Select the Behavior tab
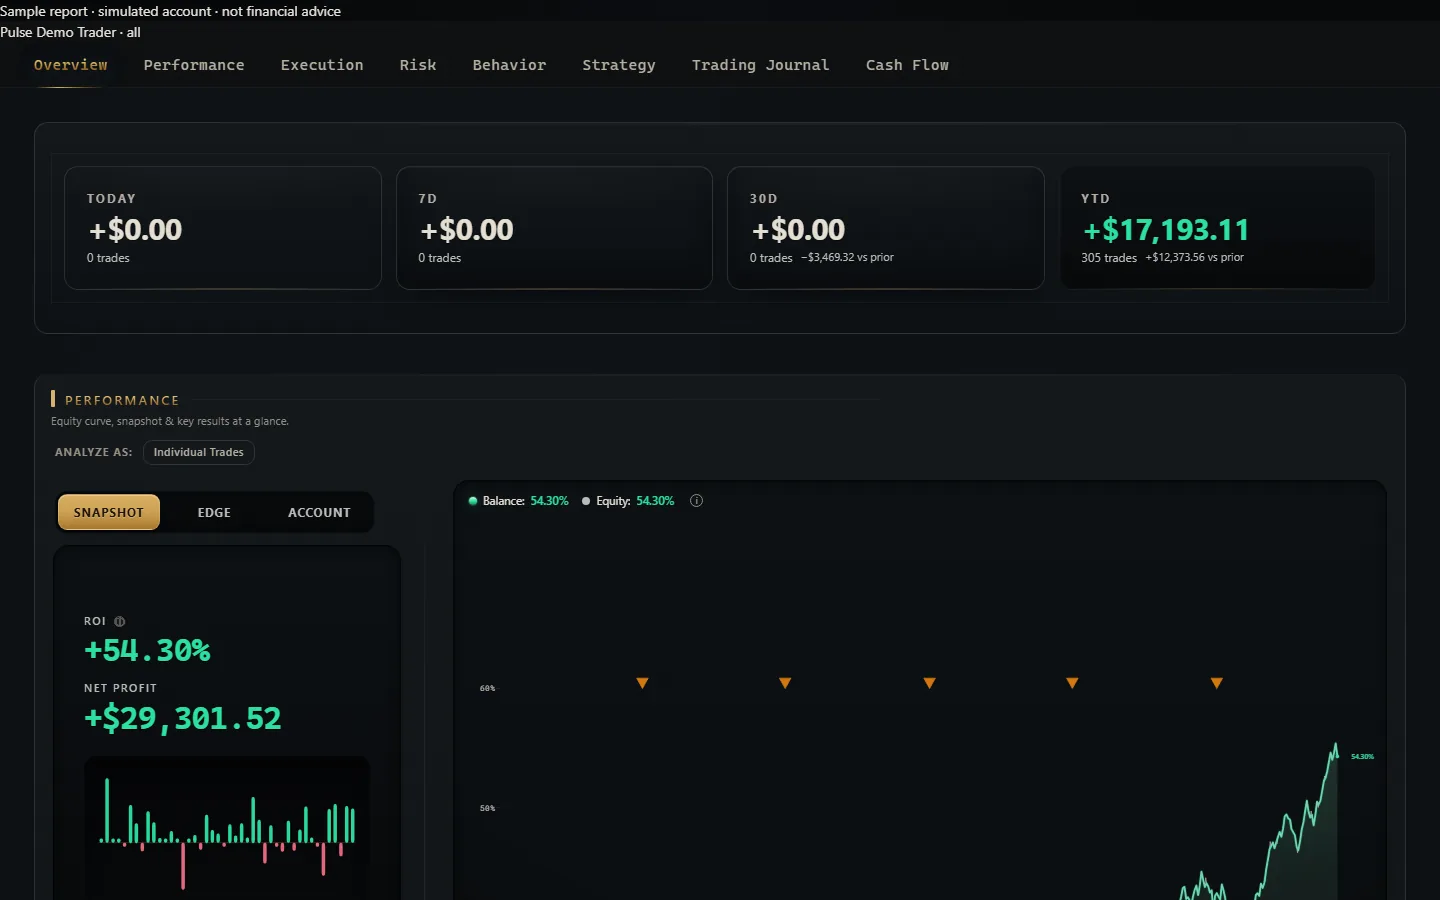 pyautogui.click(x=509, y=65)
